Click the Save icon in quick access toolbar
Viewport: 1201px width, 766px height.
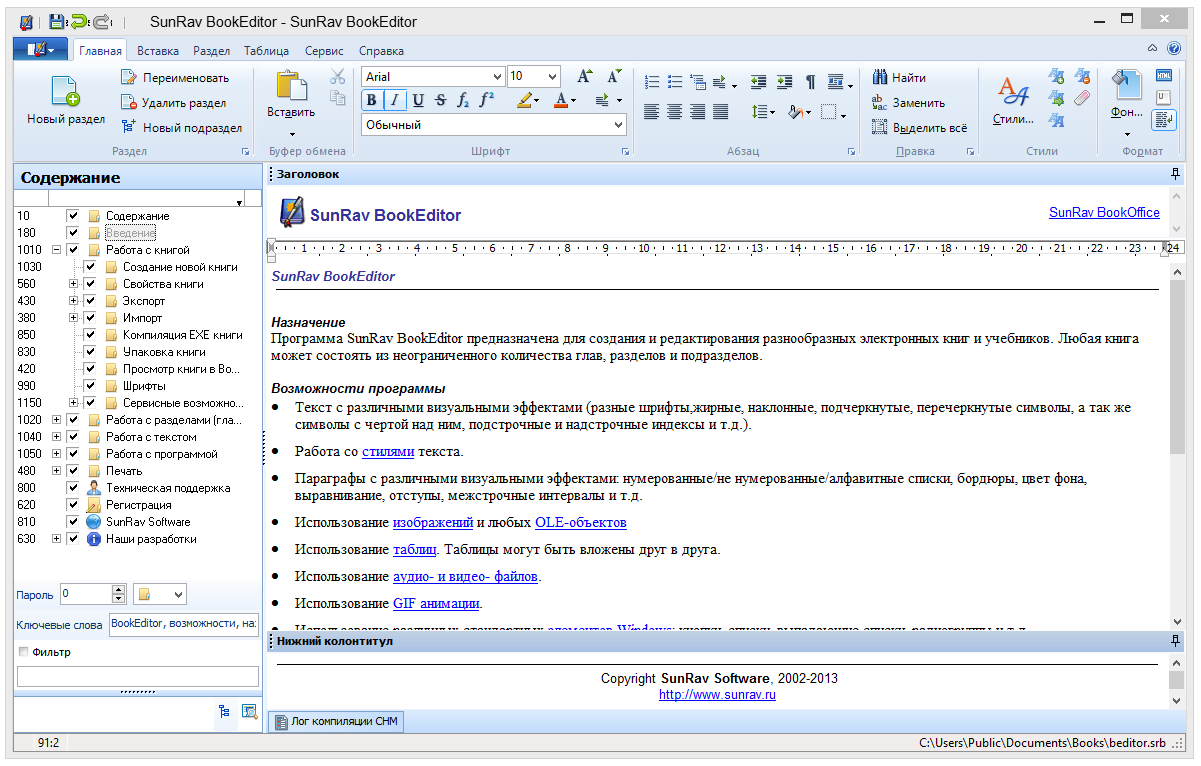[56, 21]
